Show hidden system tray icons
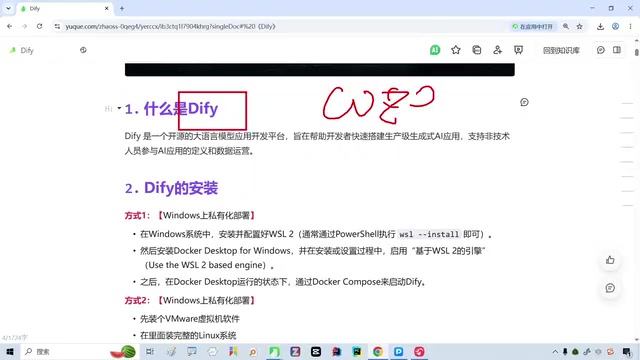 555,351
